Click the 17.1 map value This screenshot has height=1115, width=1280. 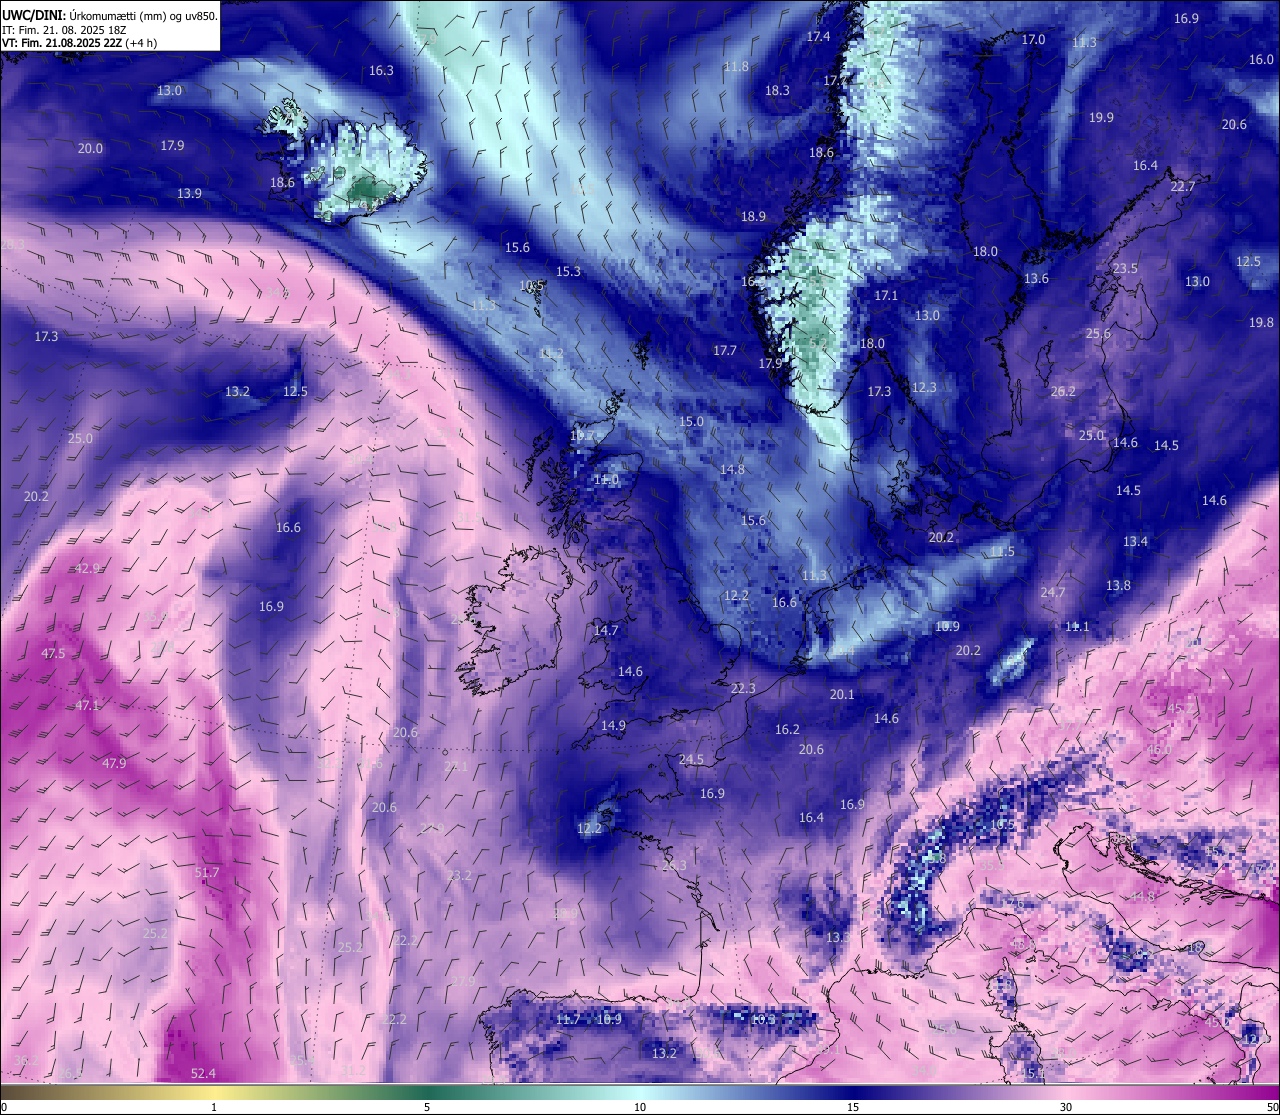coord(886,296)
